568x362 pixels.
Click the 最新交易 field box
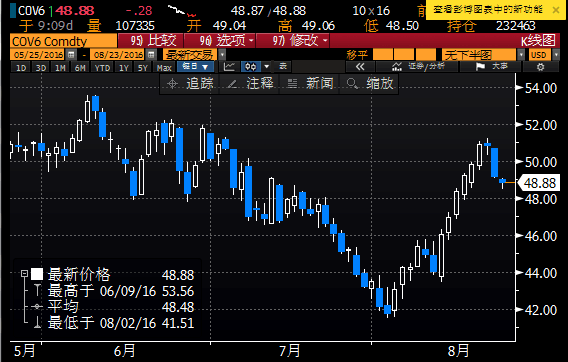190,55
